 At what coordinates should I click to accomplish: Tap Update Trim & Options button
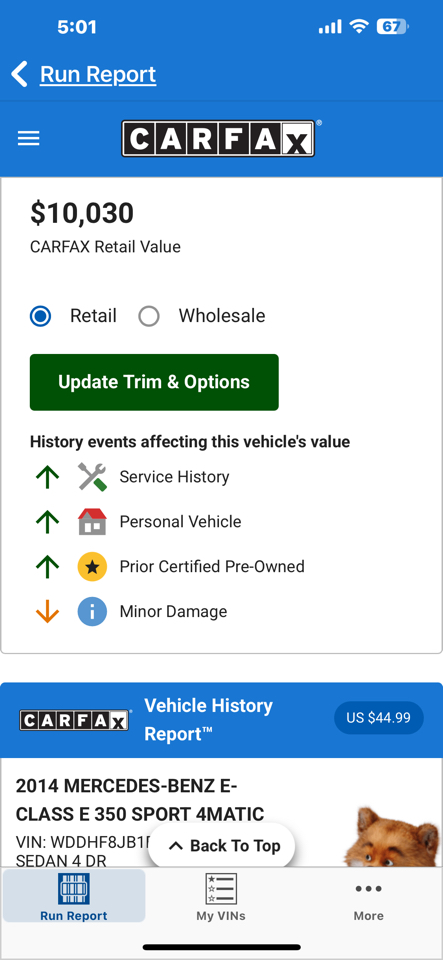pyautogui.click(x=154, y=382)
